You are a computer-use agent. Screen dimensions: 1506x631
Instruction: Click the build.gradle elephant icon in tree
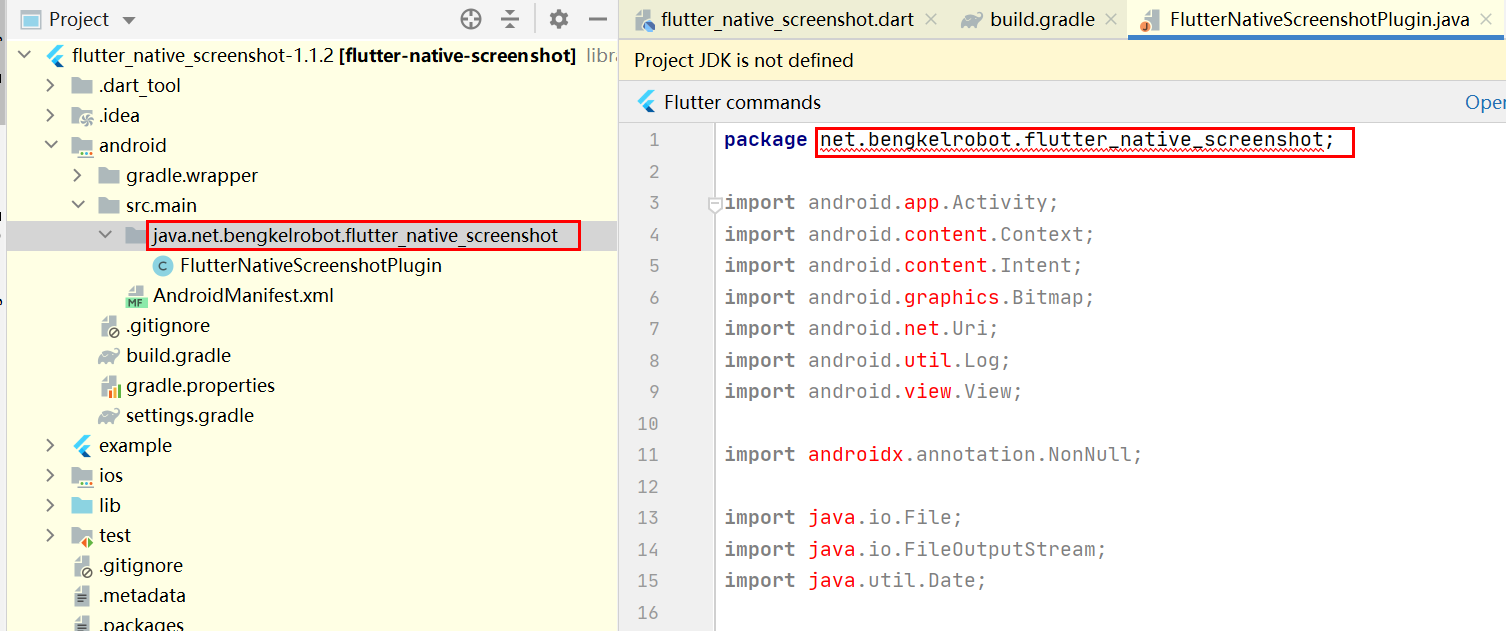(109, 355)
